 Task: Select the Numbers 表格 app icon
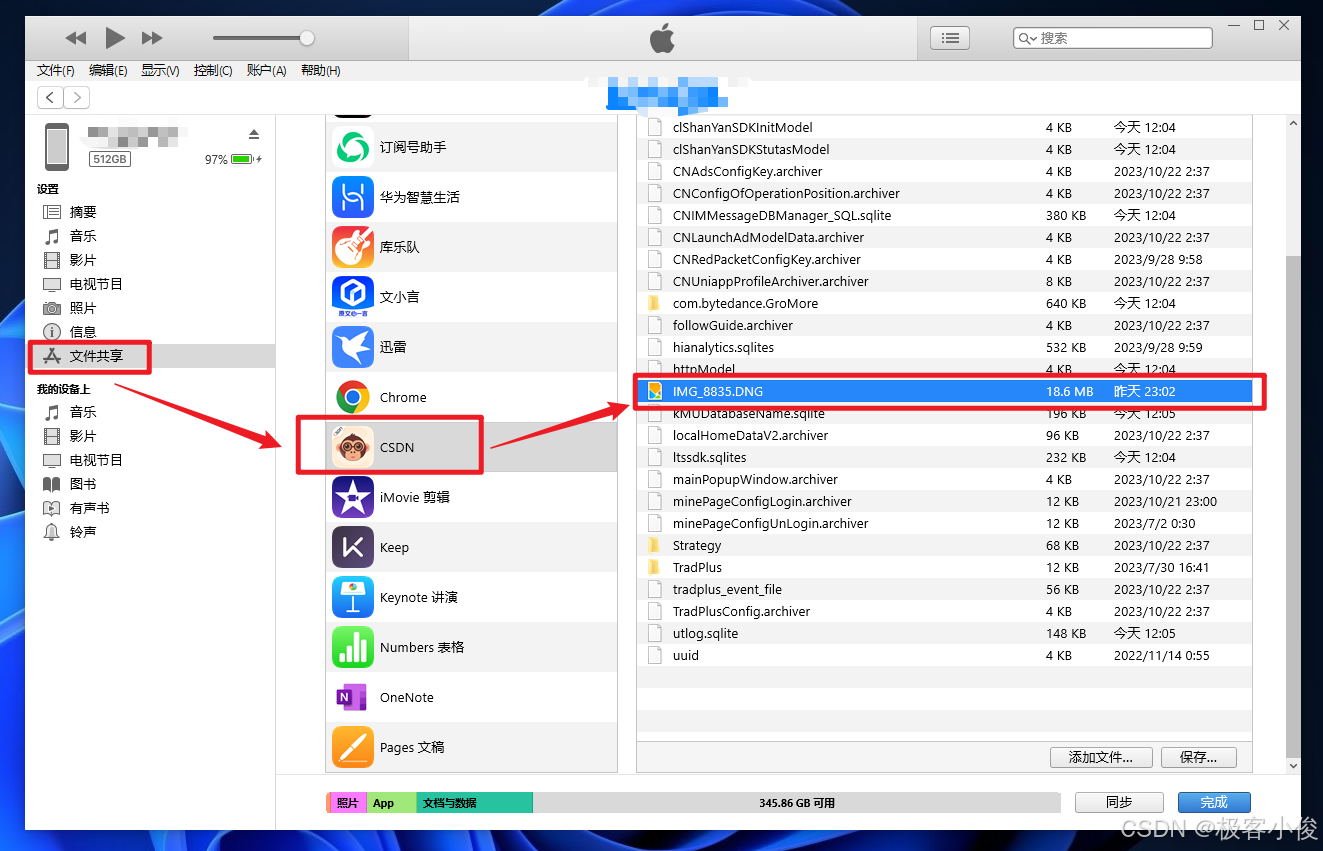point(353,647)
